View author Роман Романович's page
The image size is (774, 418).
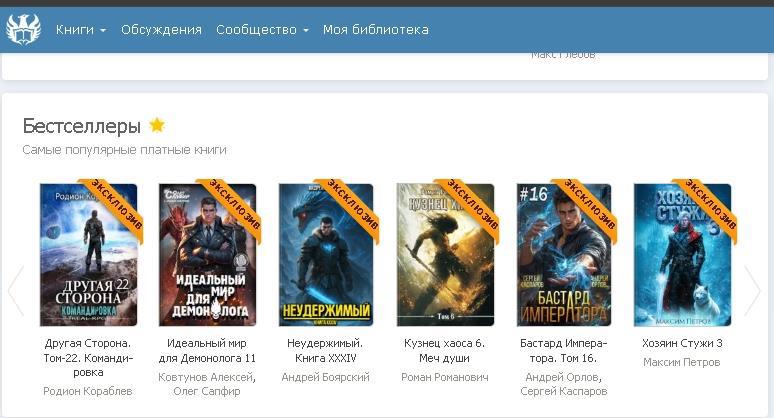click(445, 377)
